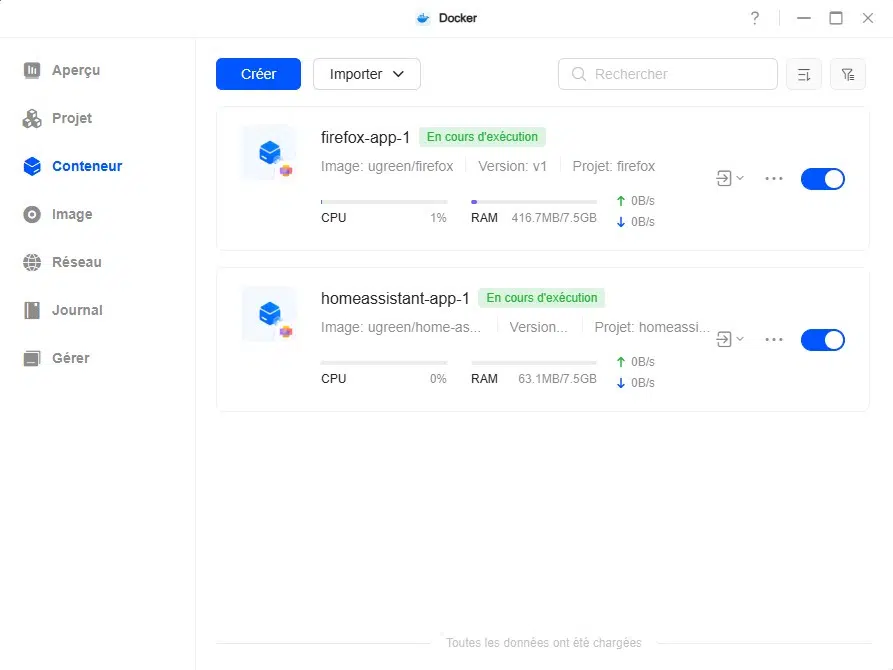893x670 pixels.
Task: Disable the homeassistant-app-1 container switch
Action: point(822,339)
